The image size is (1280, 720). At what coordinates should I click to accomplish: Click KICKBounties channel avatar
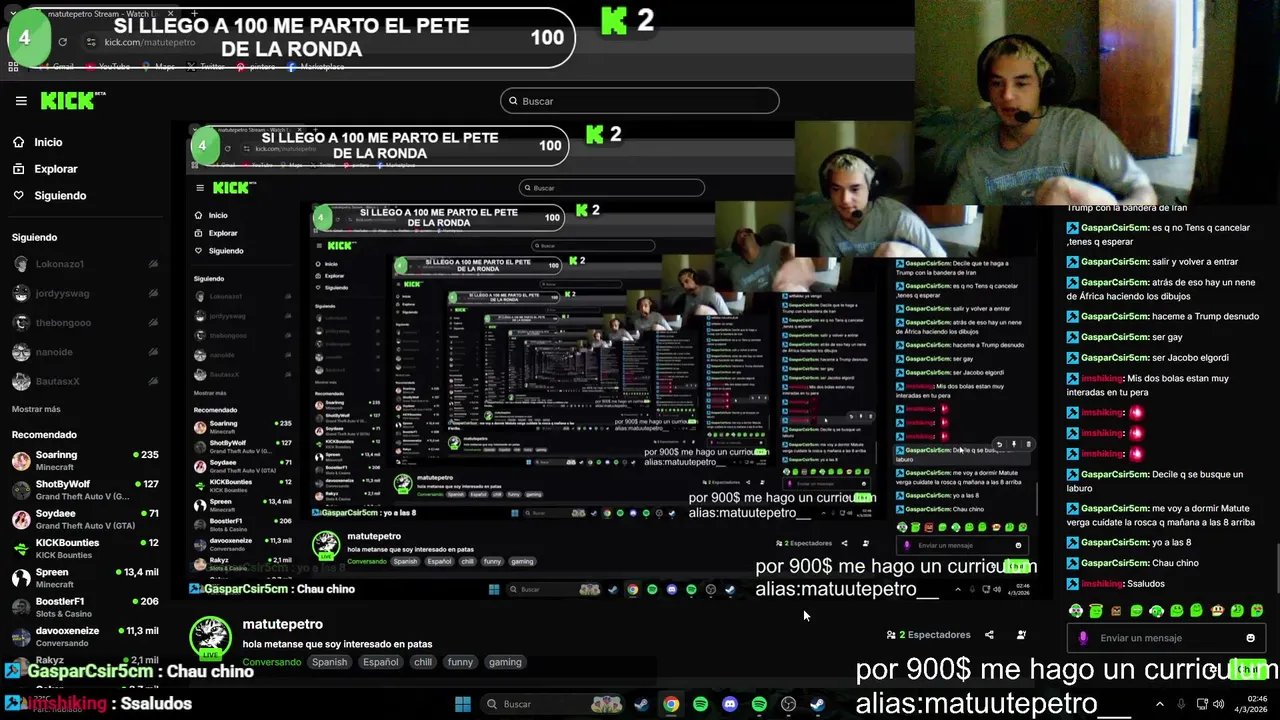(x=21, y=548)
